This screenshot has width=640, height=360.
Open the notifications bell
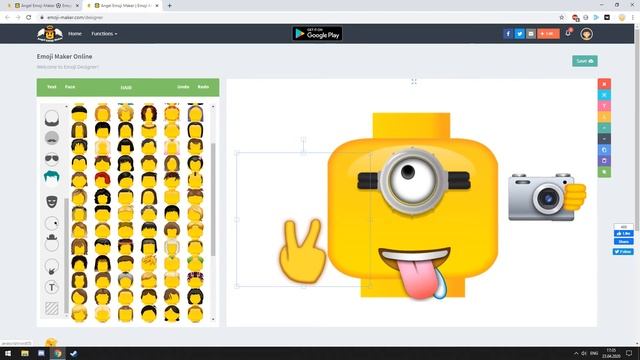click(x=568, y=33)
